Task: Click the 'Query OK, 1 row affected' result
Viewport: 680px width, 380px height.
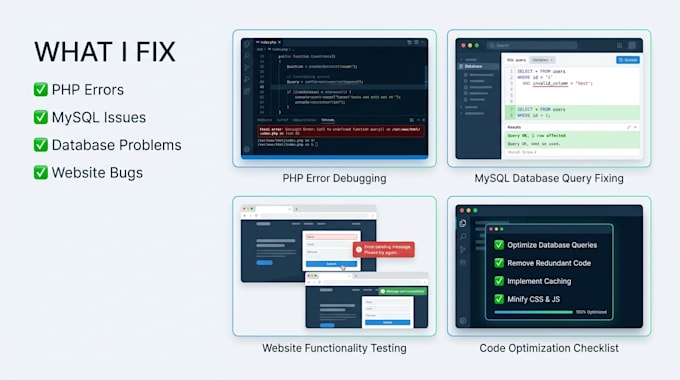Action: pyautogui.click(x=536, y=135)
